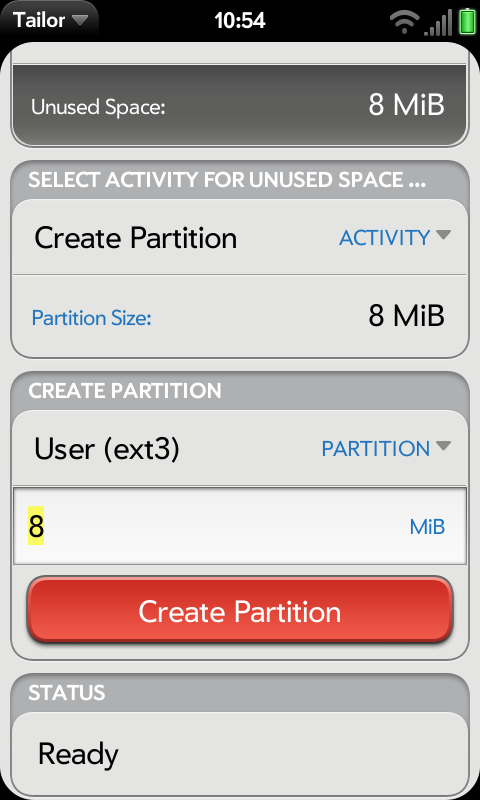The width and height of the screenshot is (480, 800).
Task: Tap the Create Partition activity label
Action: click(136, 238)
